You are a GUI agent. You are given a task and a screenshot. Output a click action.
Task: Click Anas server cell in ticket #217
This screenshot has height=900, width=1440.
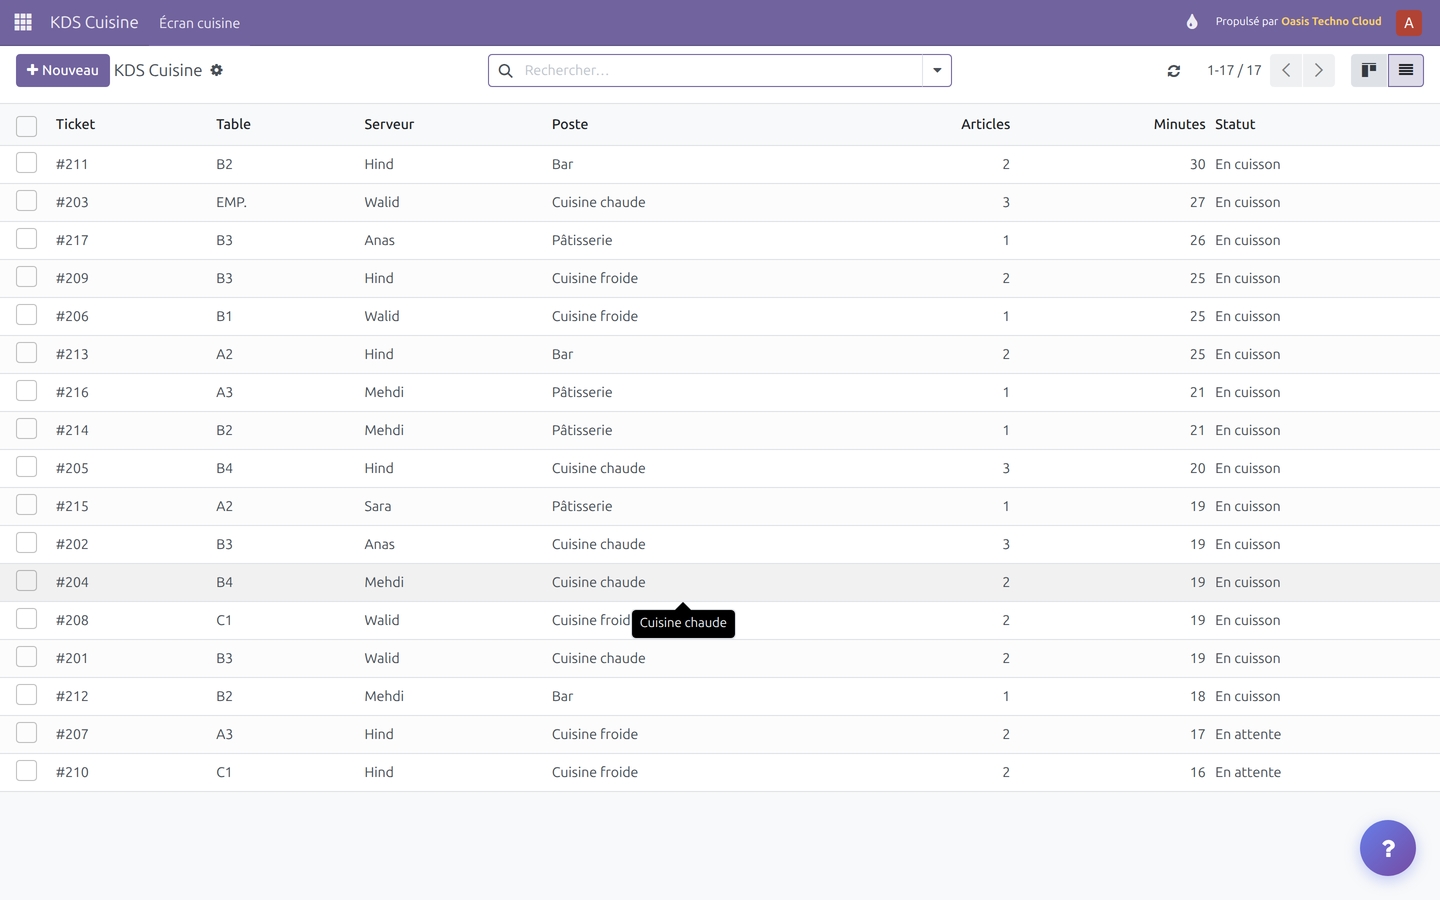[x=379, y=240]
